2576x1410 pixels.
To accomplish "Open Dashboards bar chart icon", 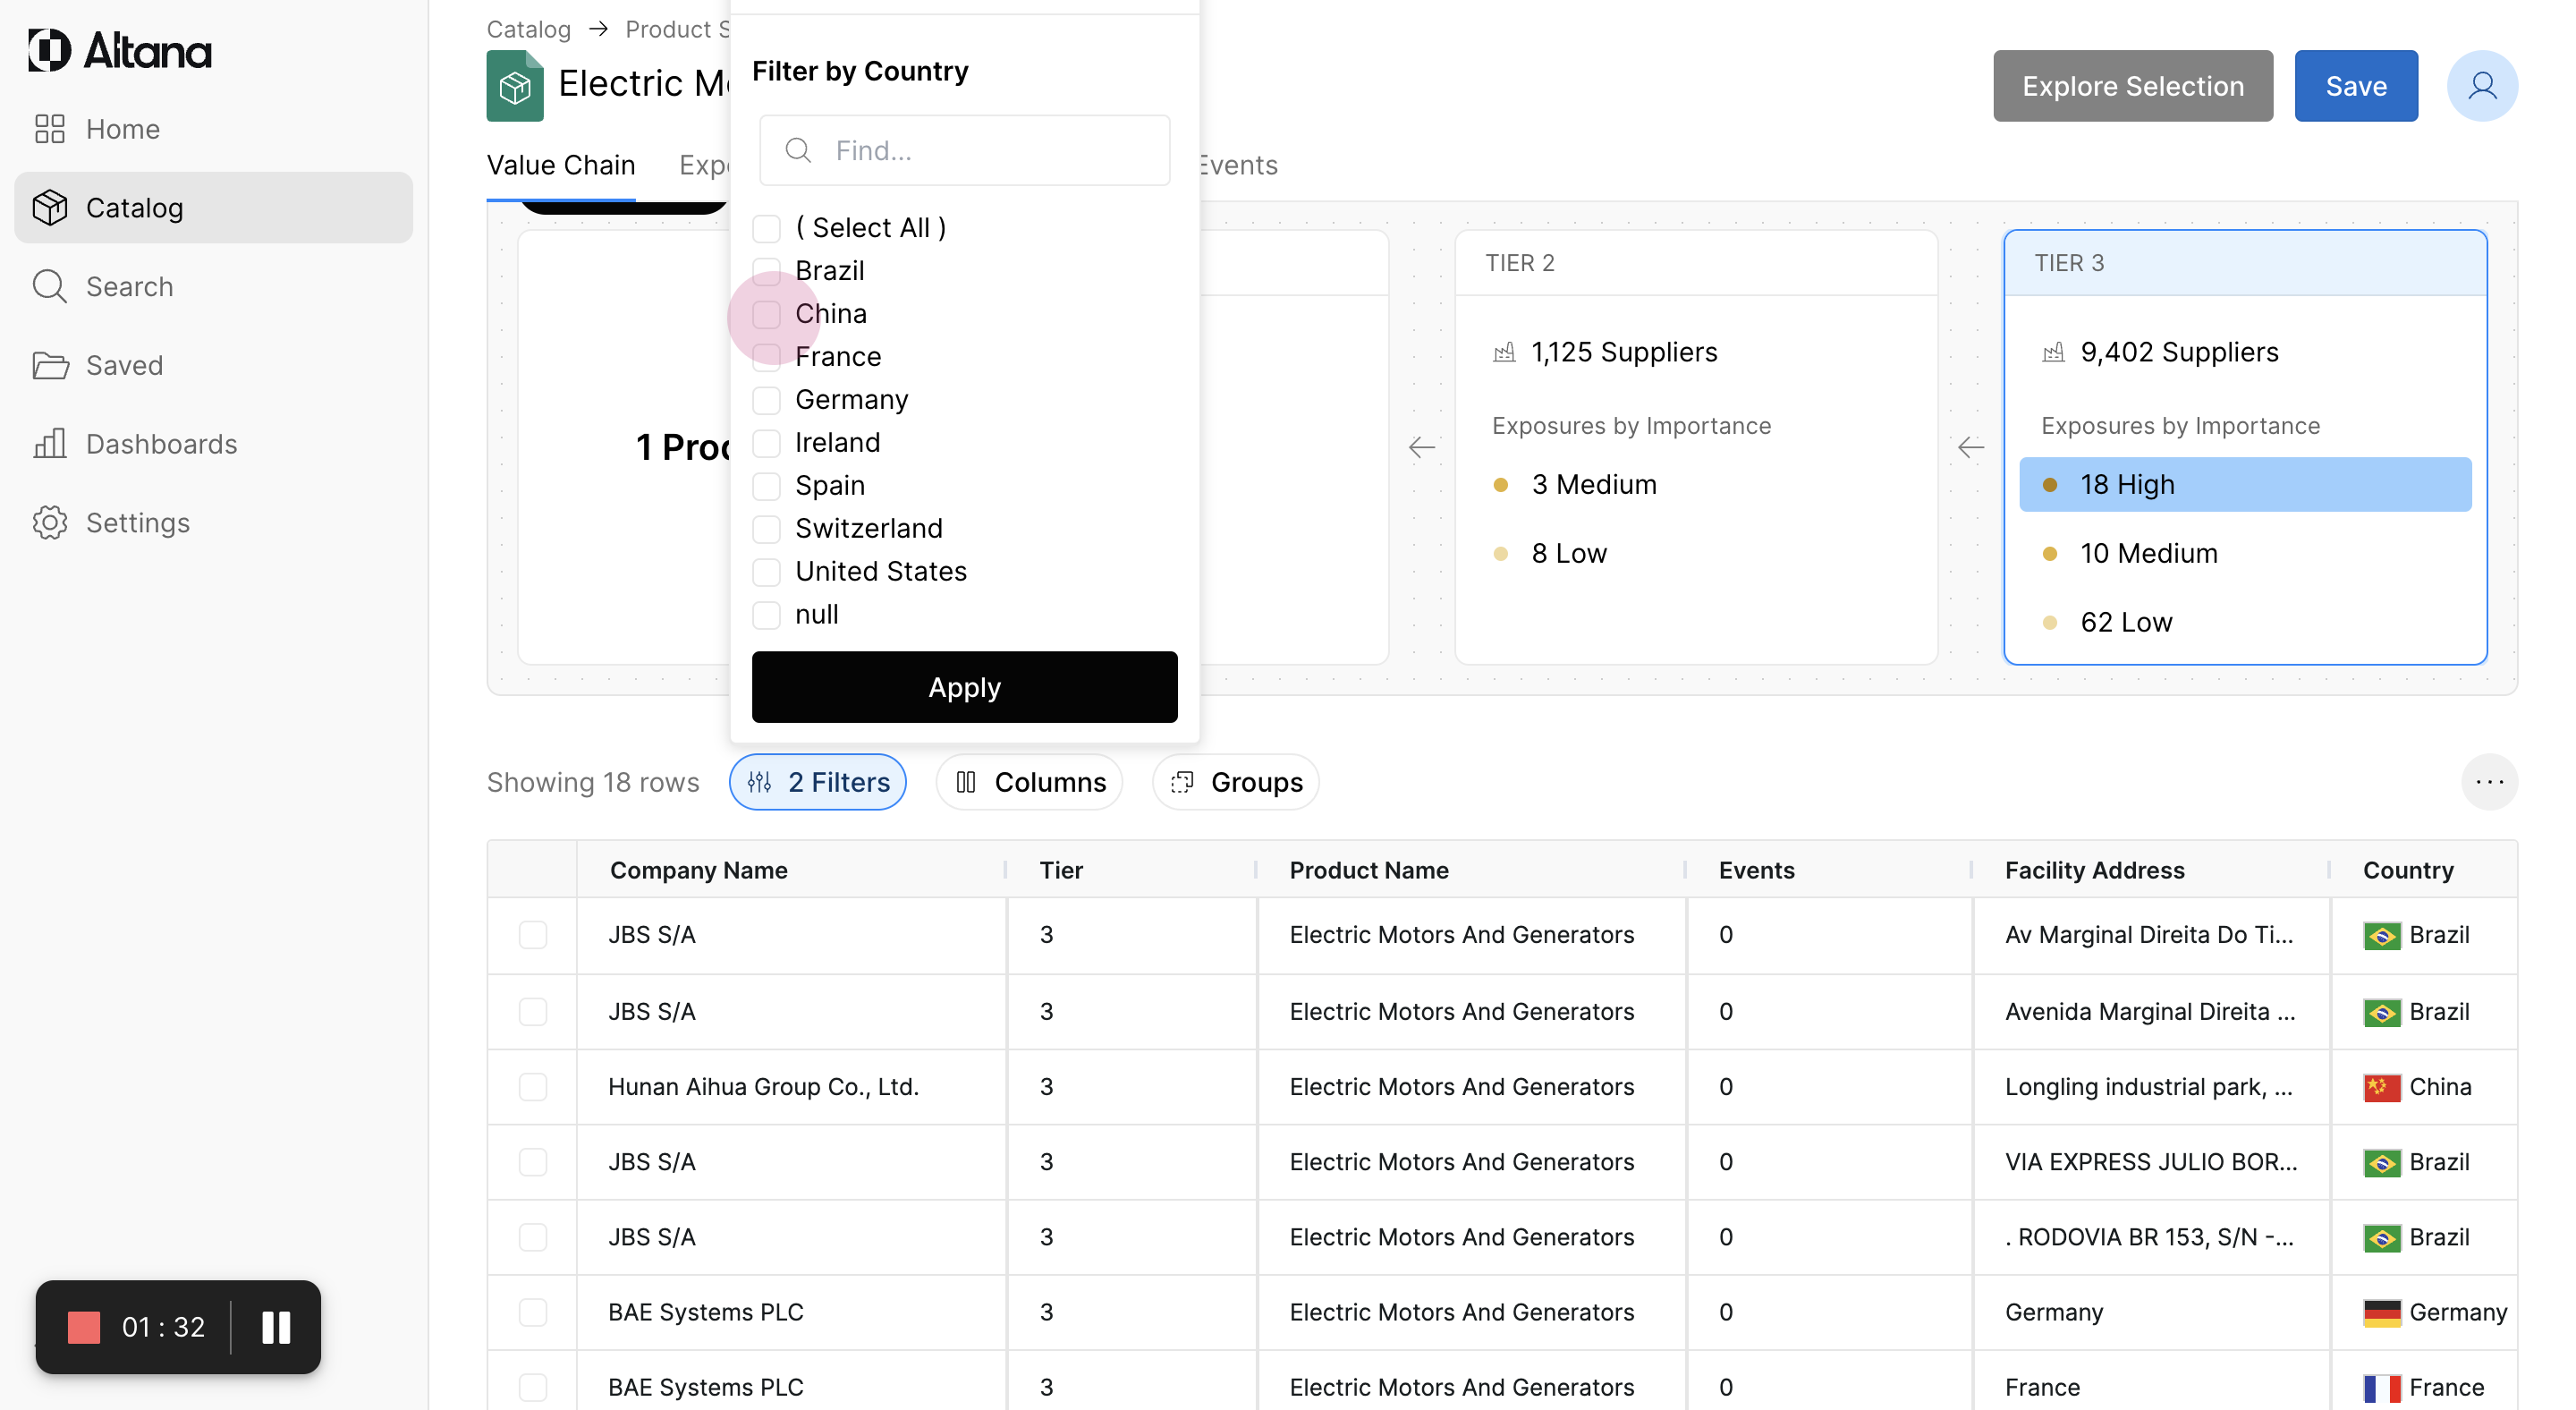I will 49,444.
